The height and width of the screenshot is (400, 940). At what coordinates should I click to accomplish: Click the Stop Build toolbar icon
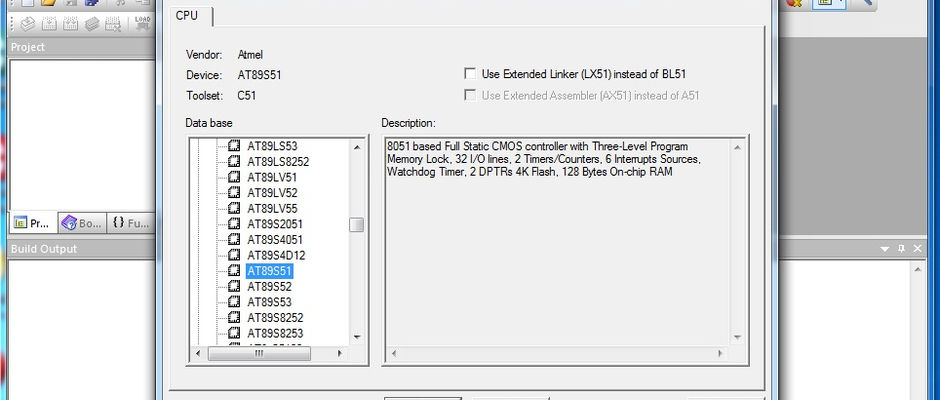113,24
